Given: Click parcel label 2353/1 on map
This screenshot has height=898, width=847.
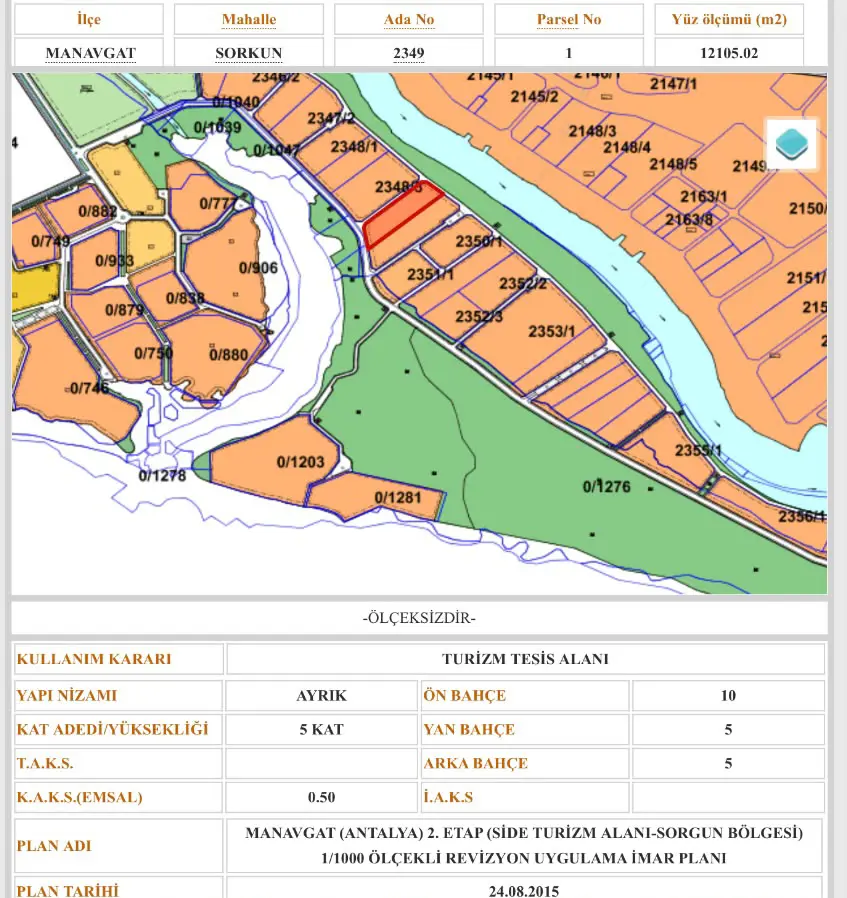Looking at the screenshot, I should point(551,331).
